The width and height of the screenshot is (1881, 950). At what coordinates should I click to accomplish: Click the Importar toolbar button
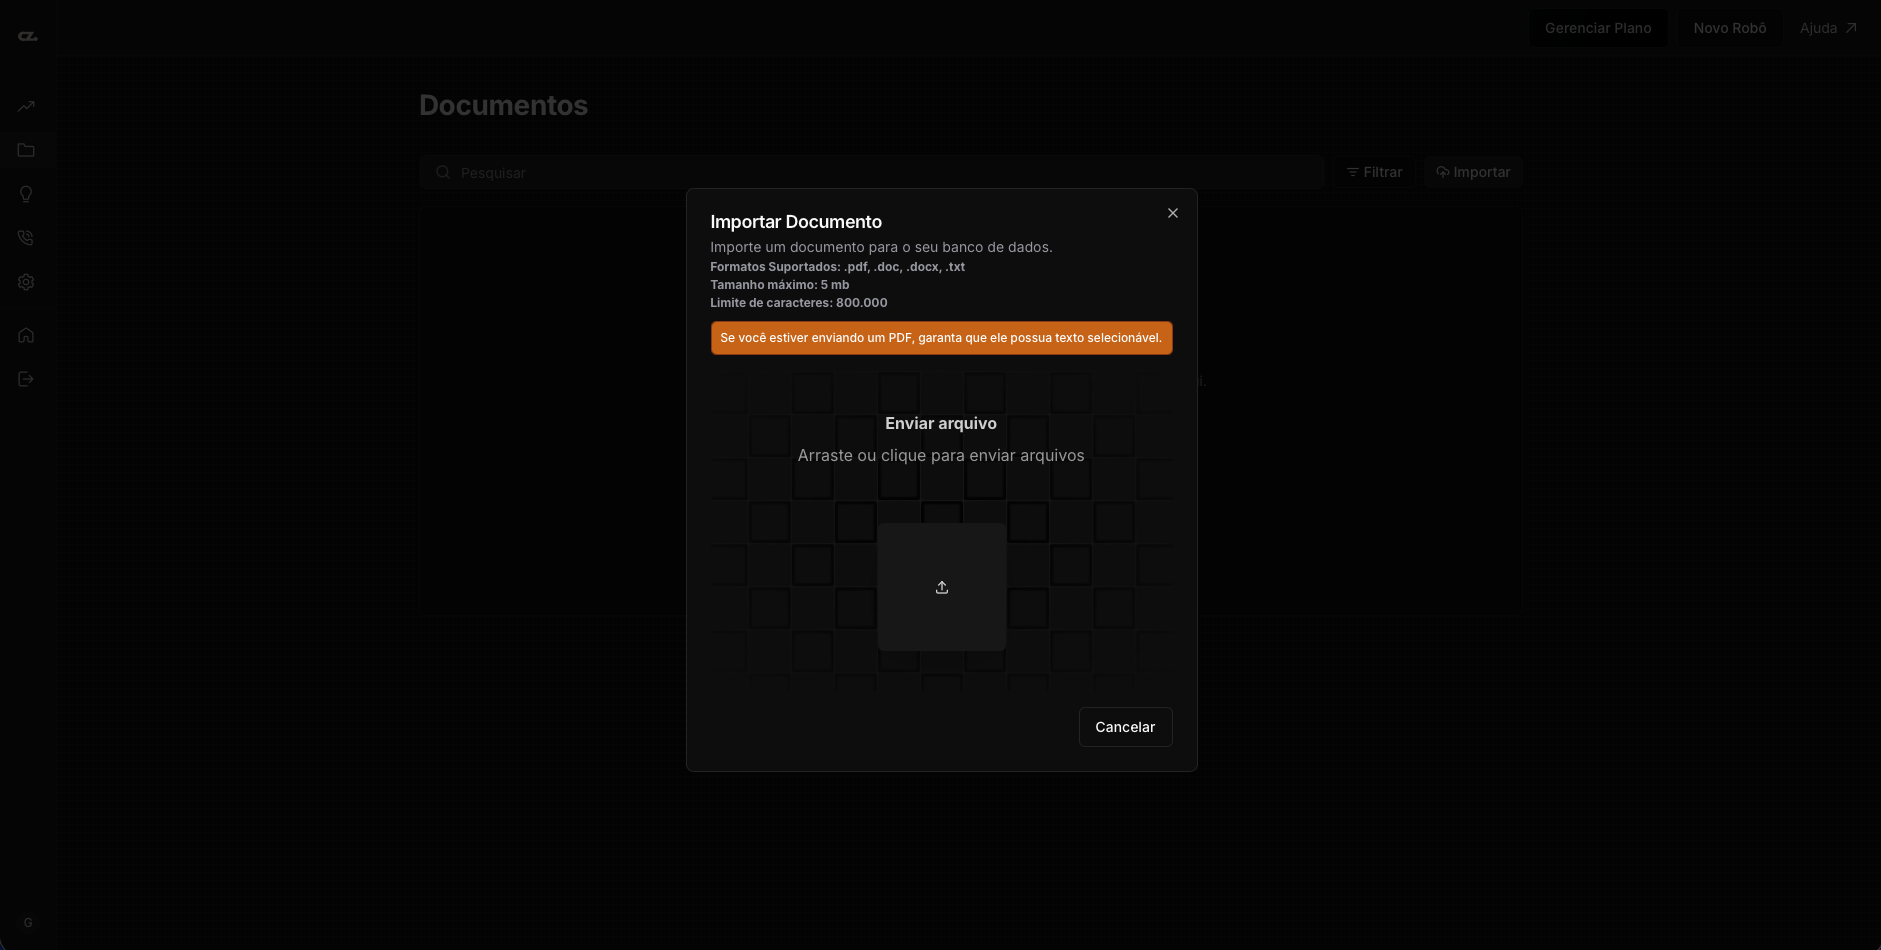click(1472, 172)
